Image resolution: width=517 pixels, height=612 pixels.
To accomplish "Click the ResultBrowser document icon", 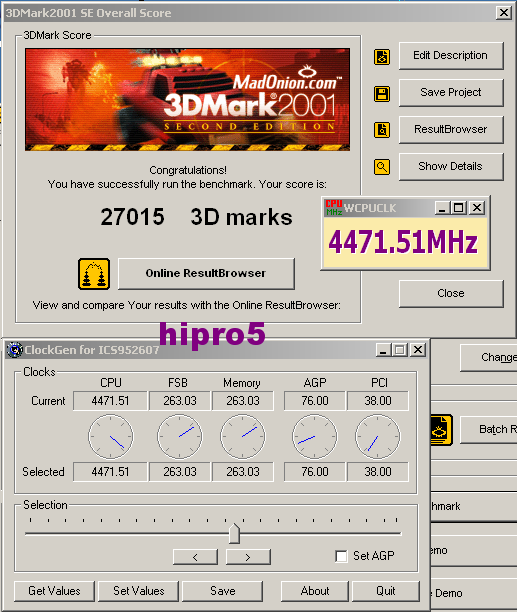I will click(x=382, y=130).
